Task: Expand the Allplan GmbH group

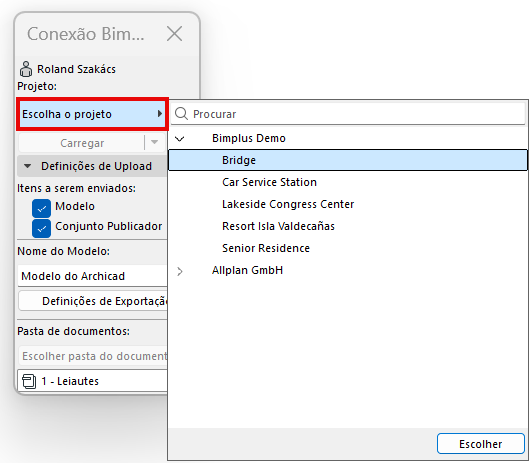Action: [179, 271]
